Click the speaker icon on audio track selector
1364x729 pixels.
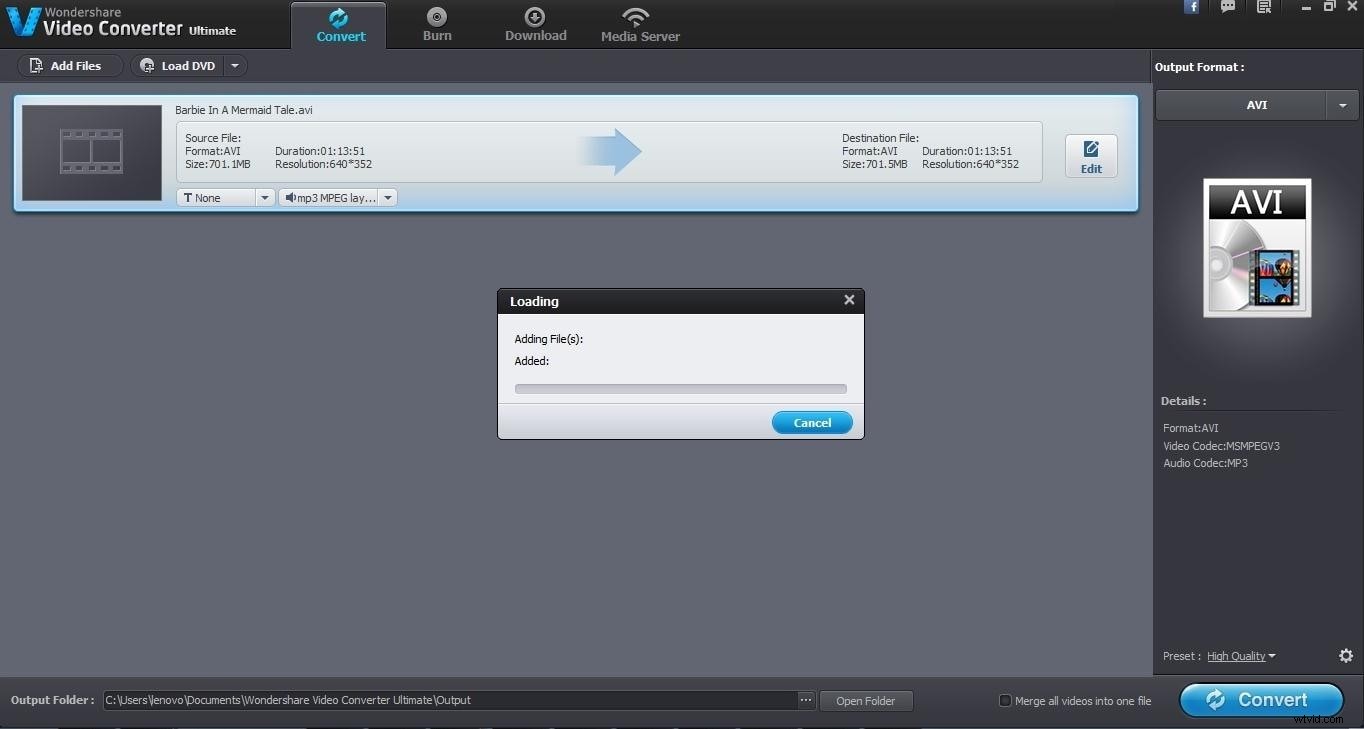point(291,197)
